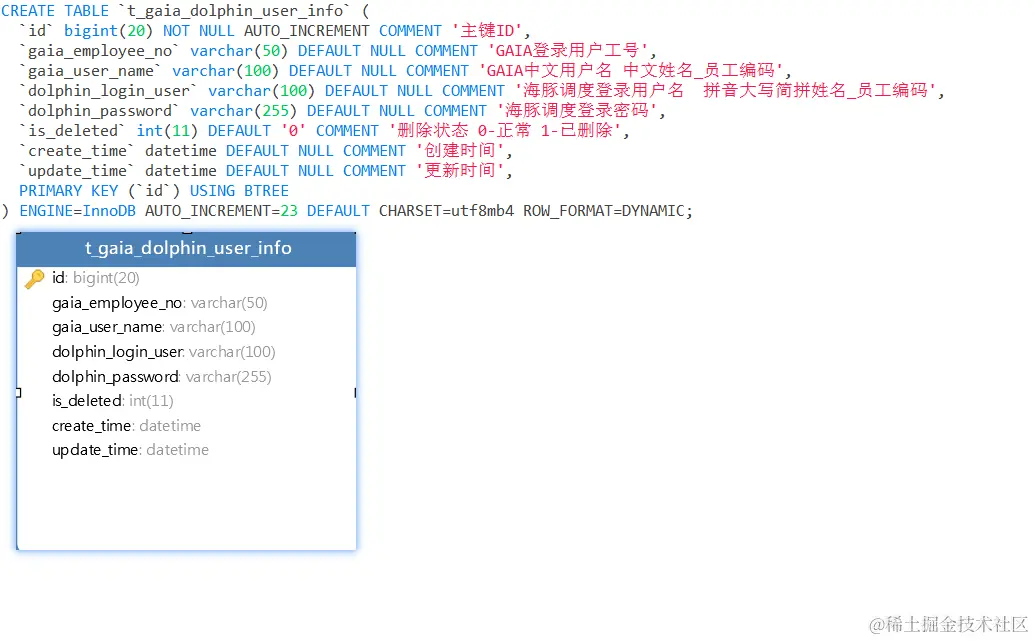The width and height of the screenshot is (1035, 641).
Task: Click `gaia_employee_no` column name in SQL code
Action: (x=100, y=51)
